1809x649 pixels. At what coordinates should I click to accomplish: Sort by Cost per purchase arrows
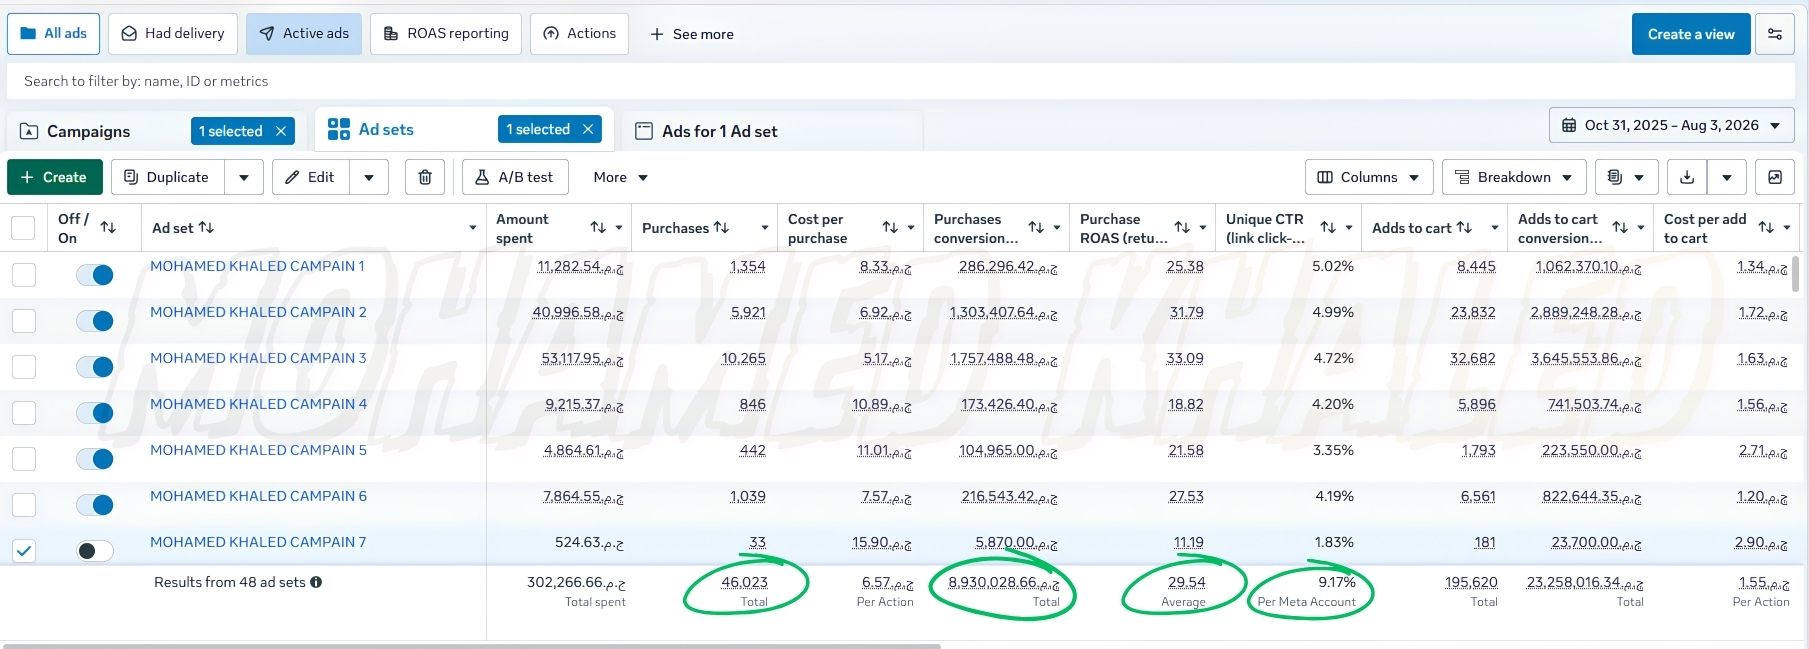[890, 228]
